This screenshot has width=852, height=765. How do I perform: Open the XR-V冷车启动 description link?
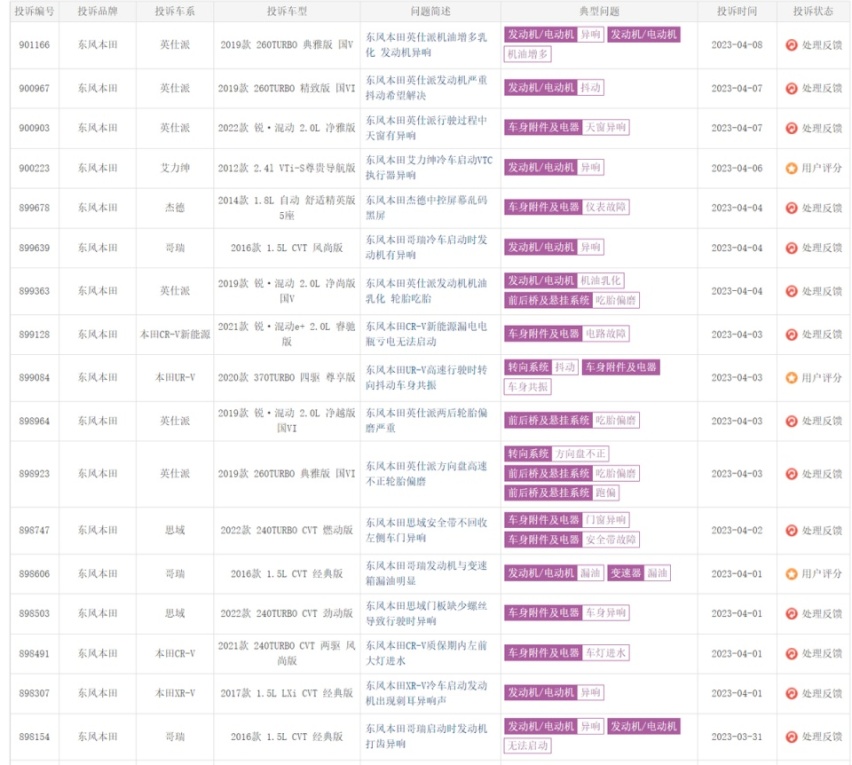tap(426, 693)
